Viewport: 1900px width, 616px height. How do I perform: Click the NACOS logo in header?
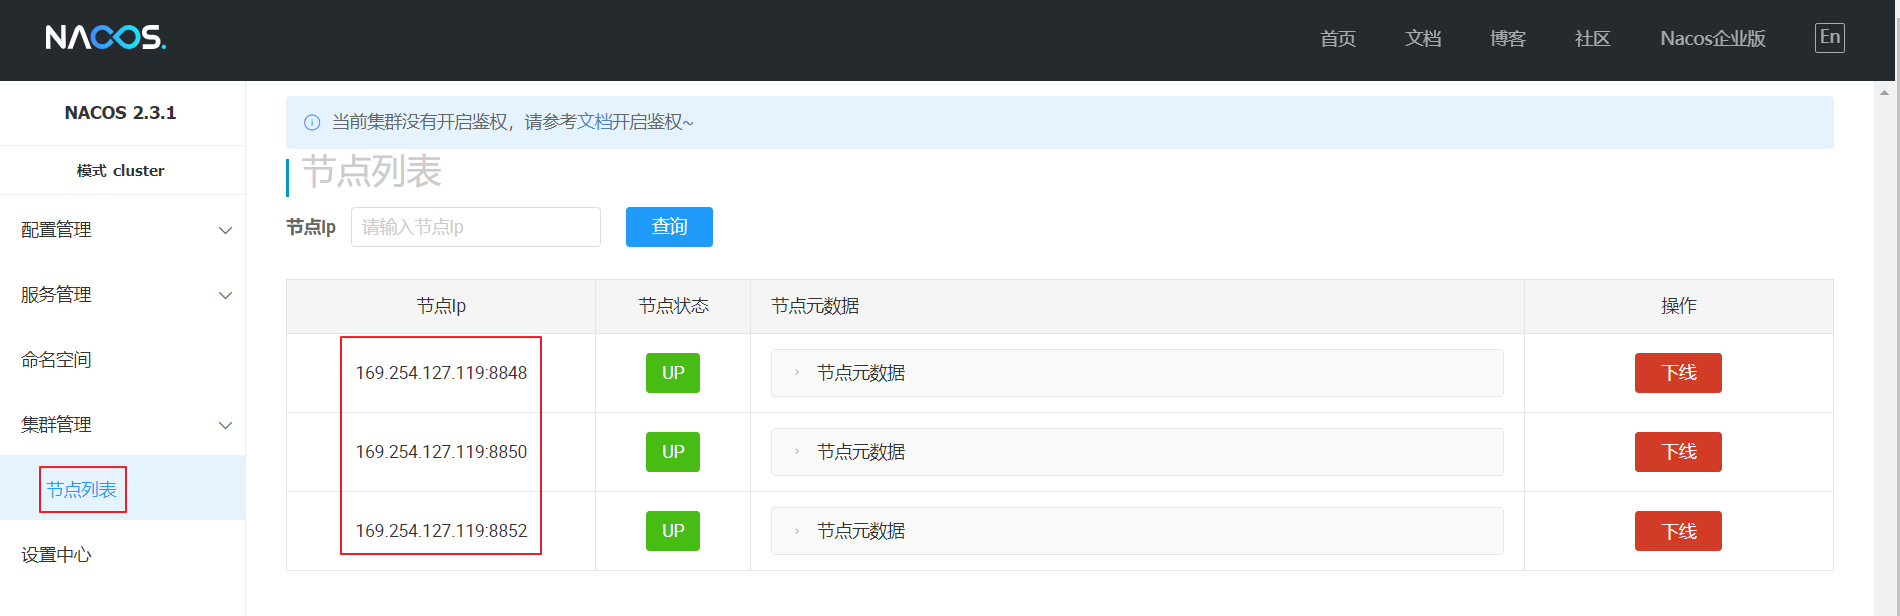(106, 38)
